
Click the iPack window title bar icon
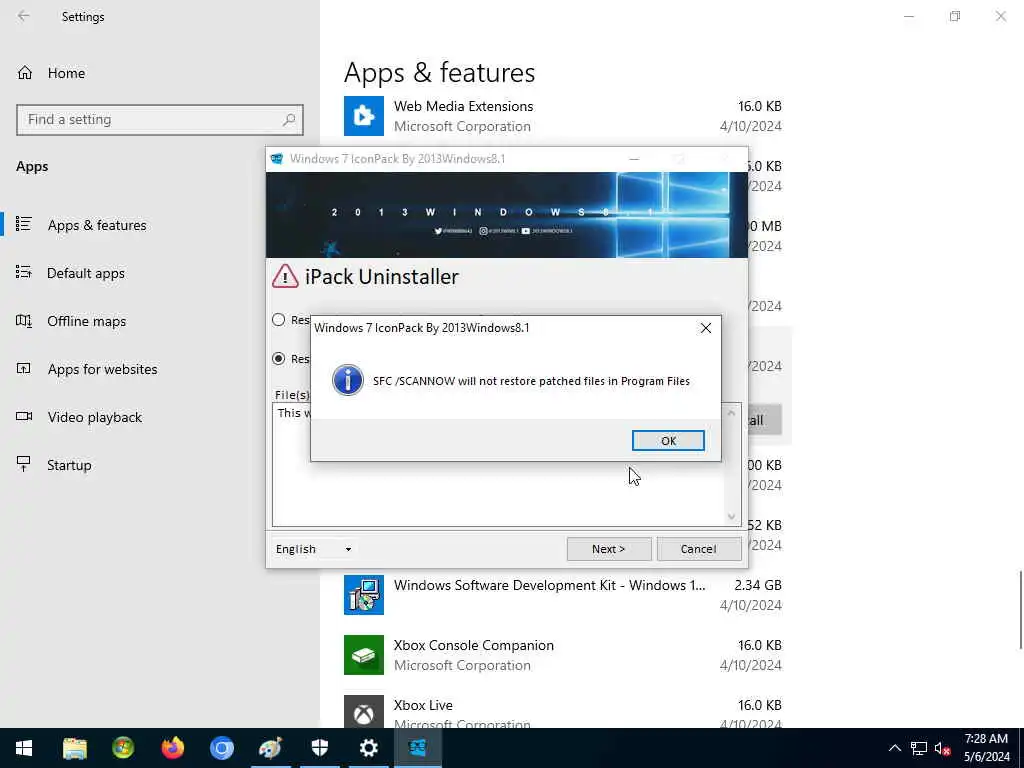click(277, 159)
